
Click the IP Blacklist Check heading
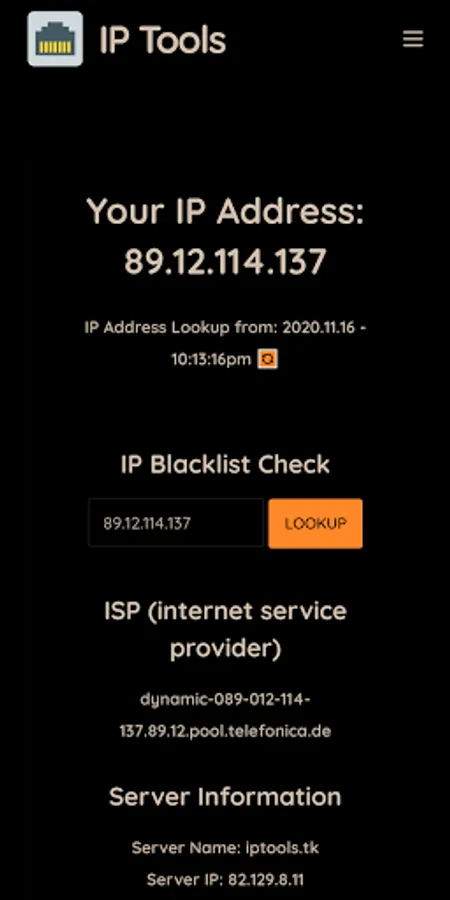(225, 464)
